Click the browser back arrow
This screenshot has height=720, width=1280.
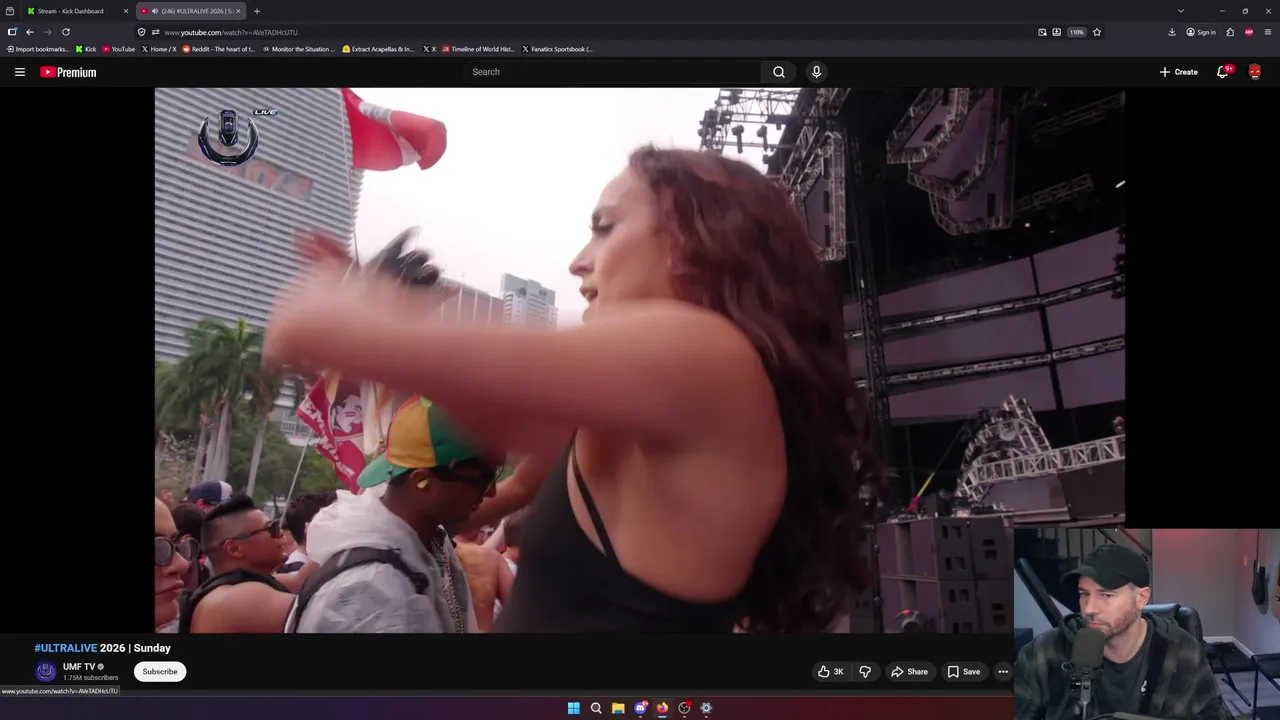point(30,32)
